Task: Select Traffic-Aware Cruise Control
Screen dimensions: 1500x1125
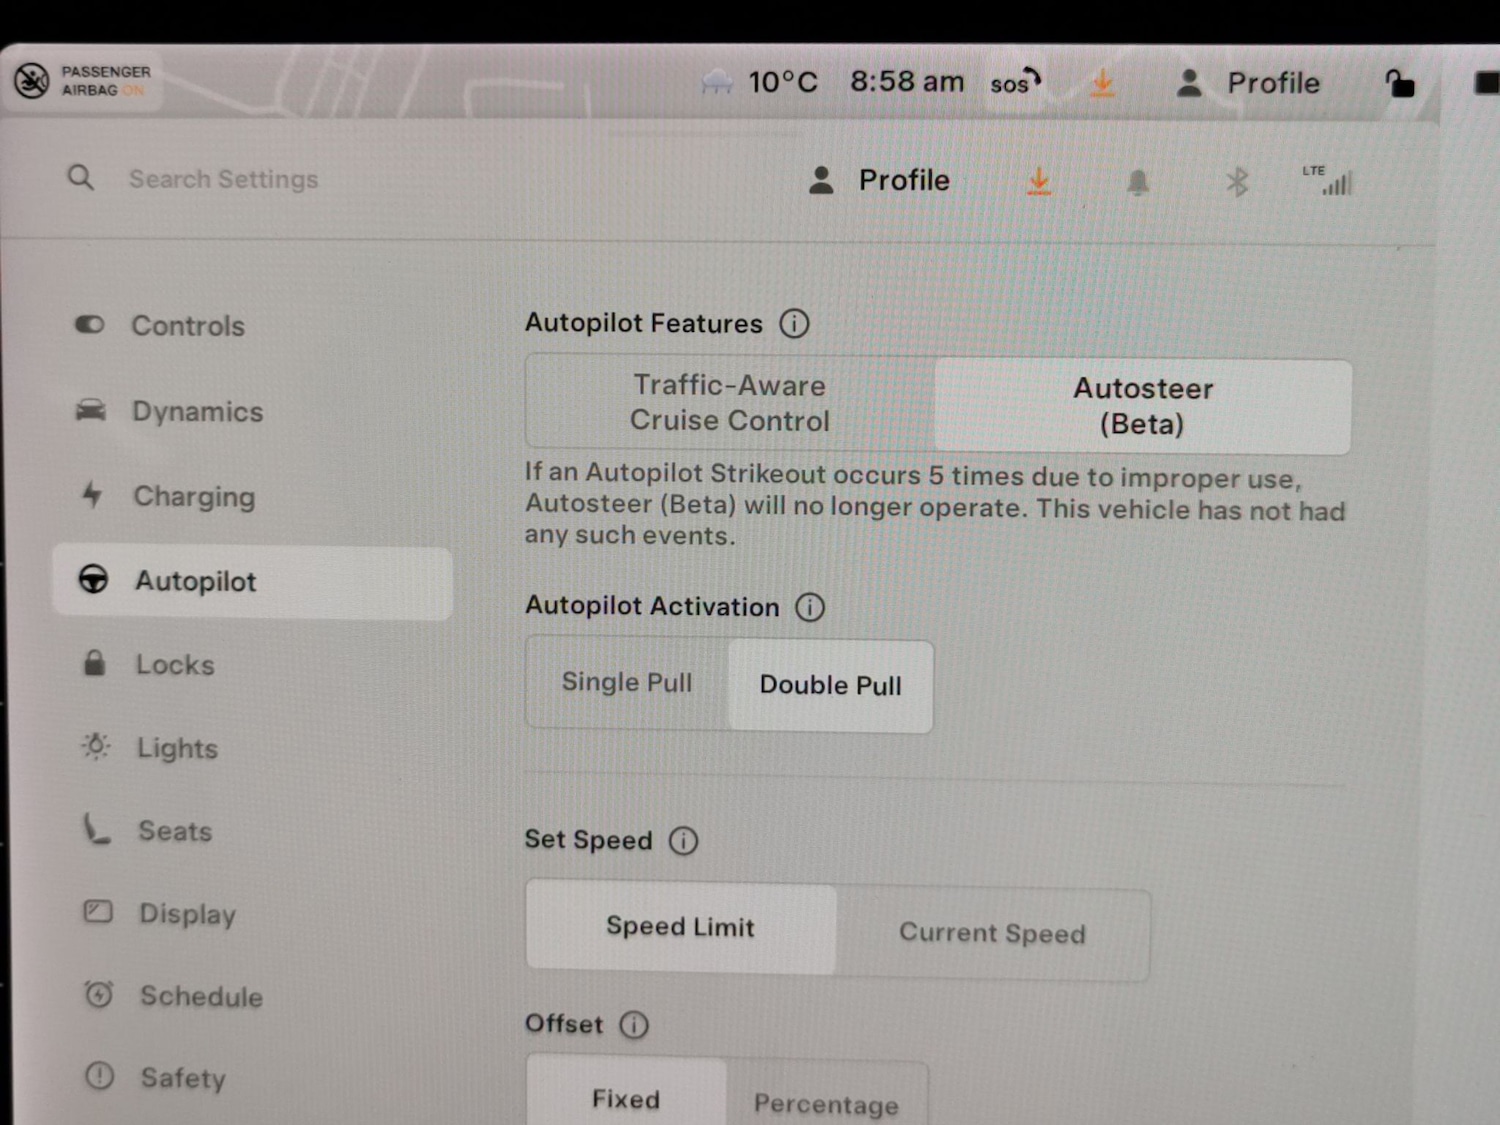Action: point(729,402)
